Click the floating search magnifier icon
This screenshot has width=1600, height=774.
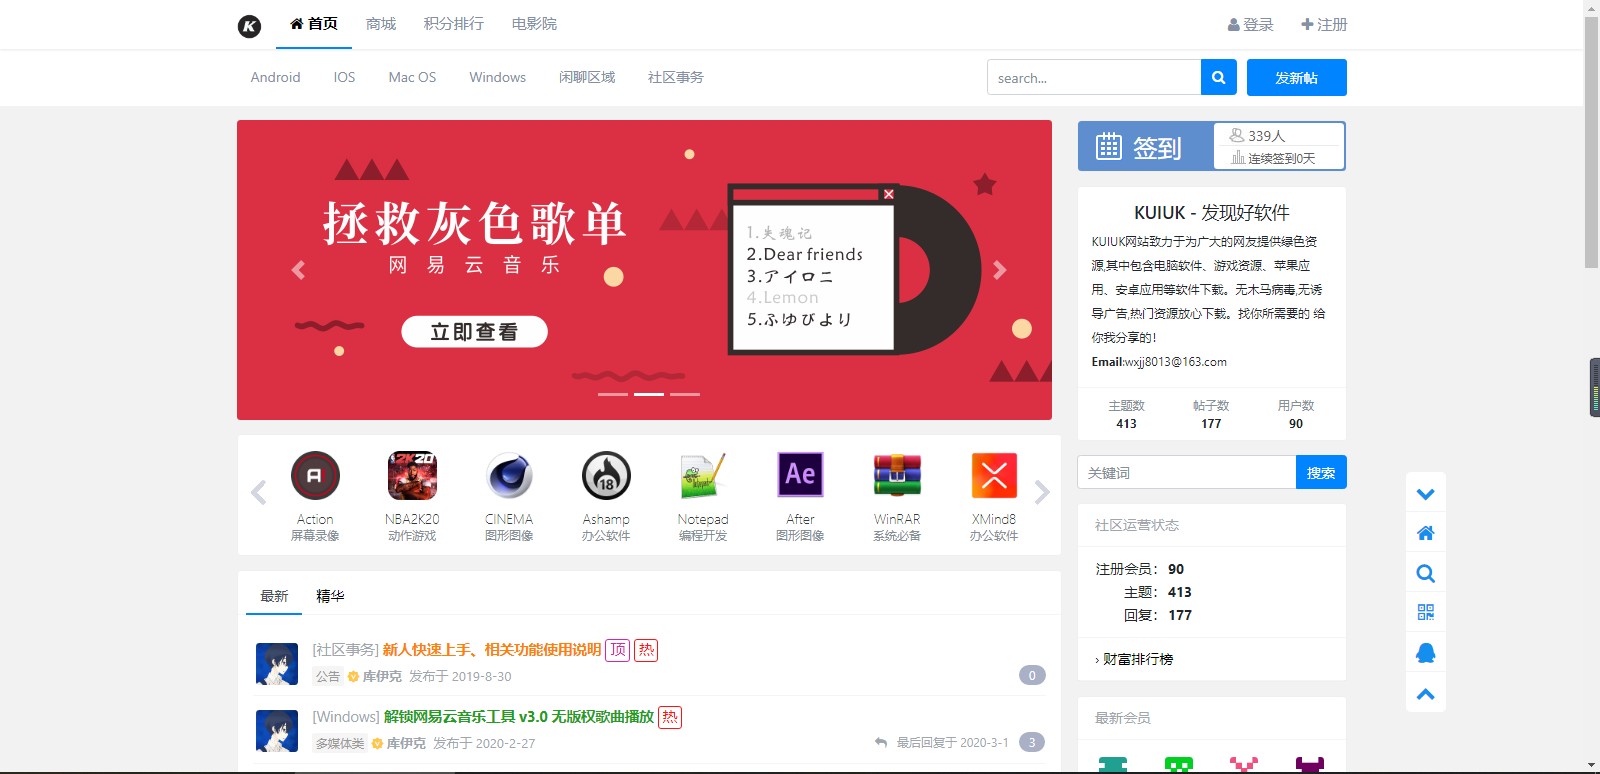pyautogui.click(x=1426, y=573)
